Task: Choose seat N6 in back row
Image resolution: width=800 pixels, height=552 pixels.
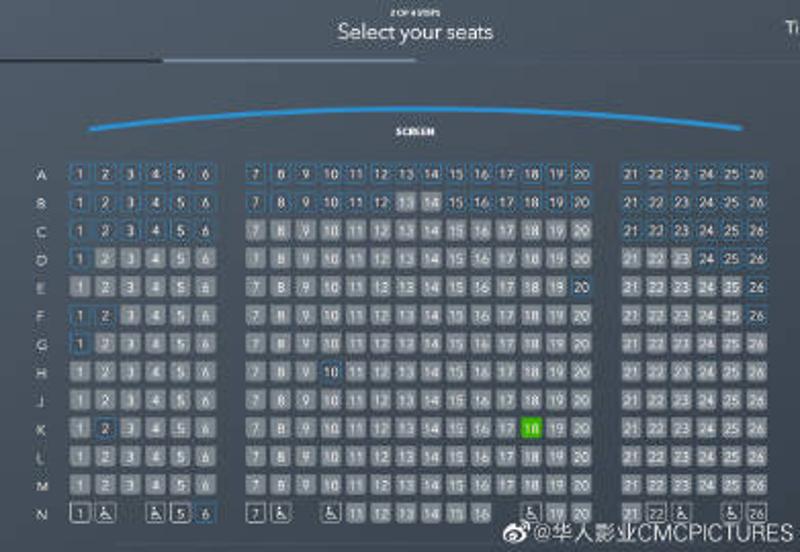Action: point(205,513)
